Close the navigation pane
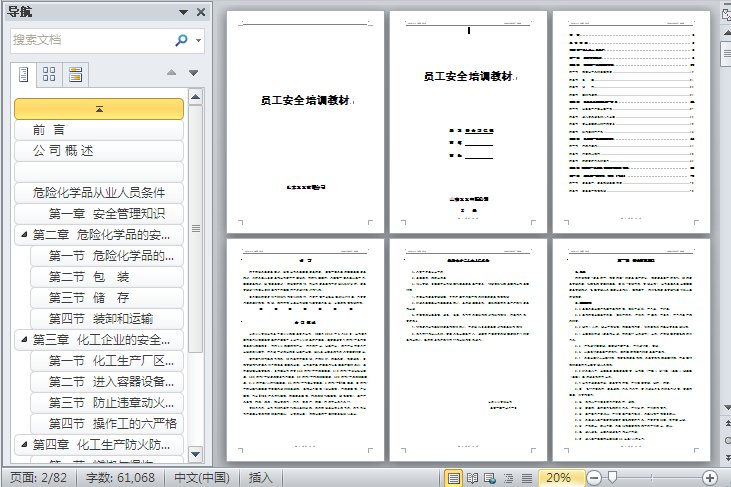The width and height of the screenshot is (731, 487). point(201,12)
